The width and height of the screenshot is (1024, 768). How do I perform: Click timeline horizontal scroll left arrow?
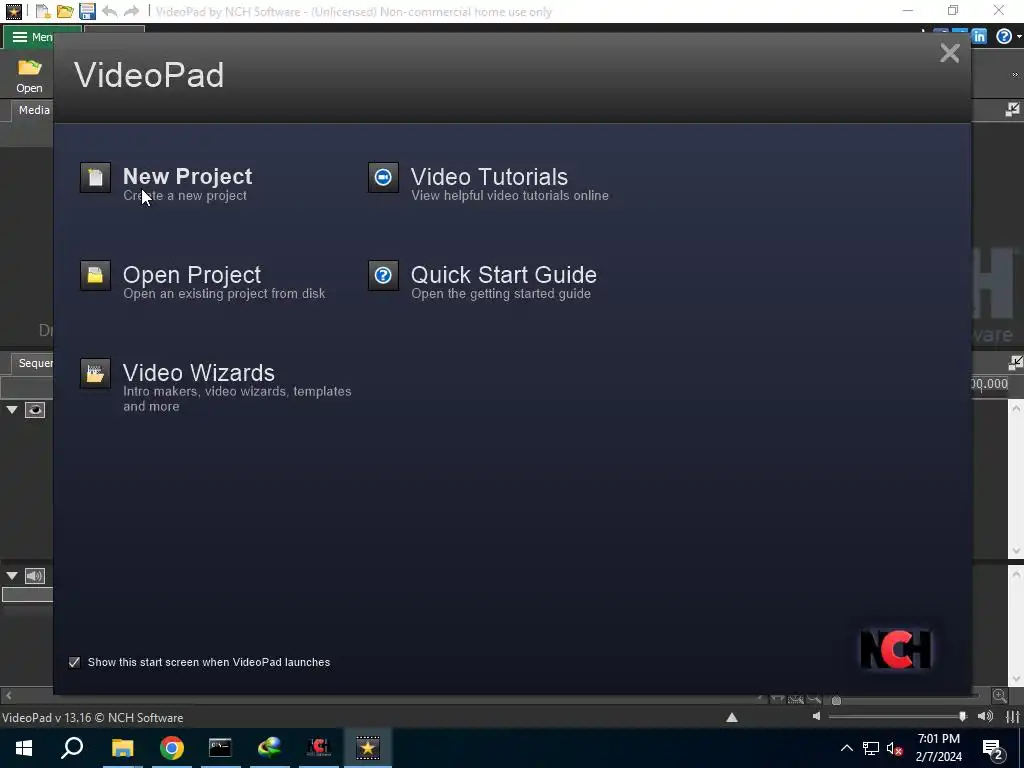(8, 696)
